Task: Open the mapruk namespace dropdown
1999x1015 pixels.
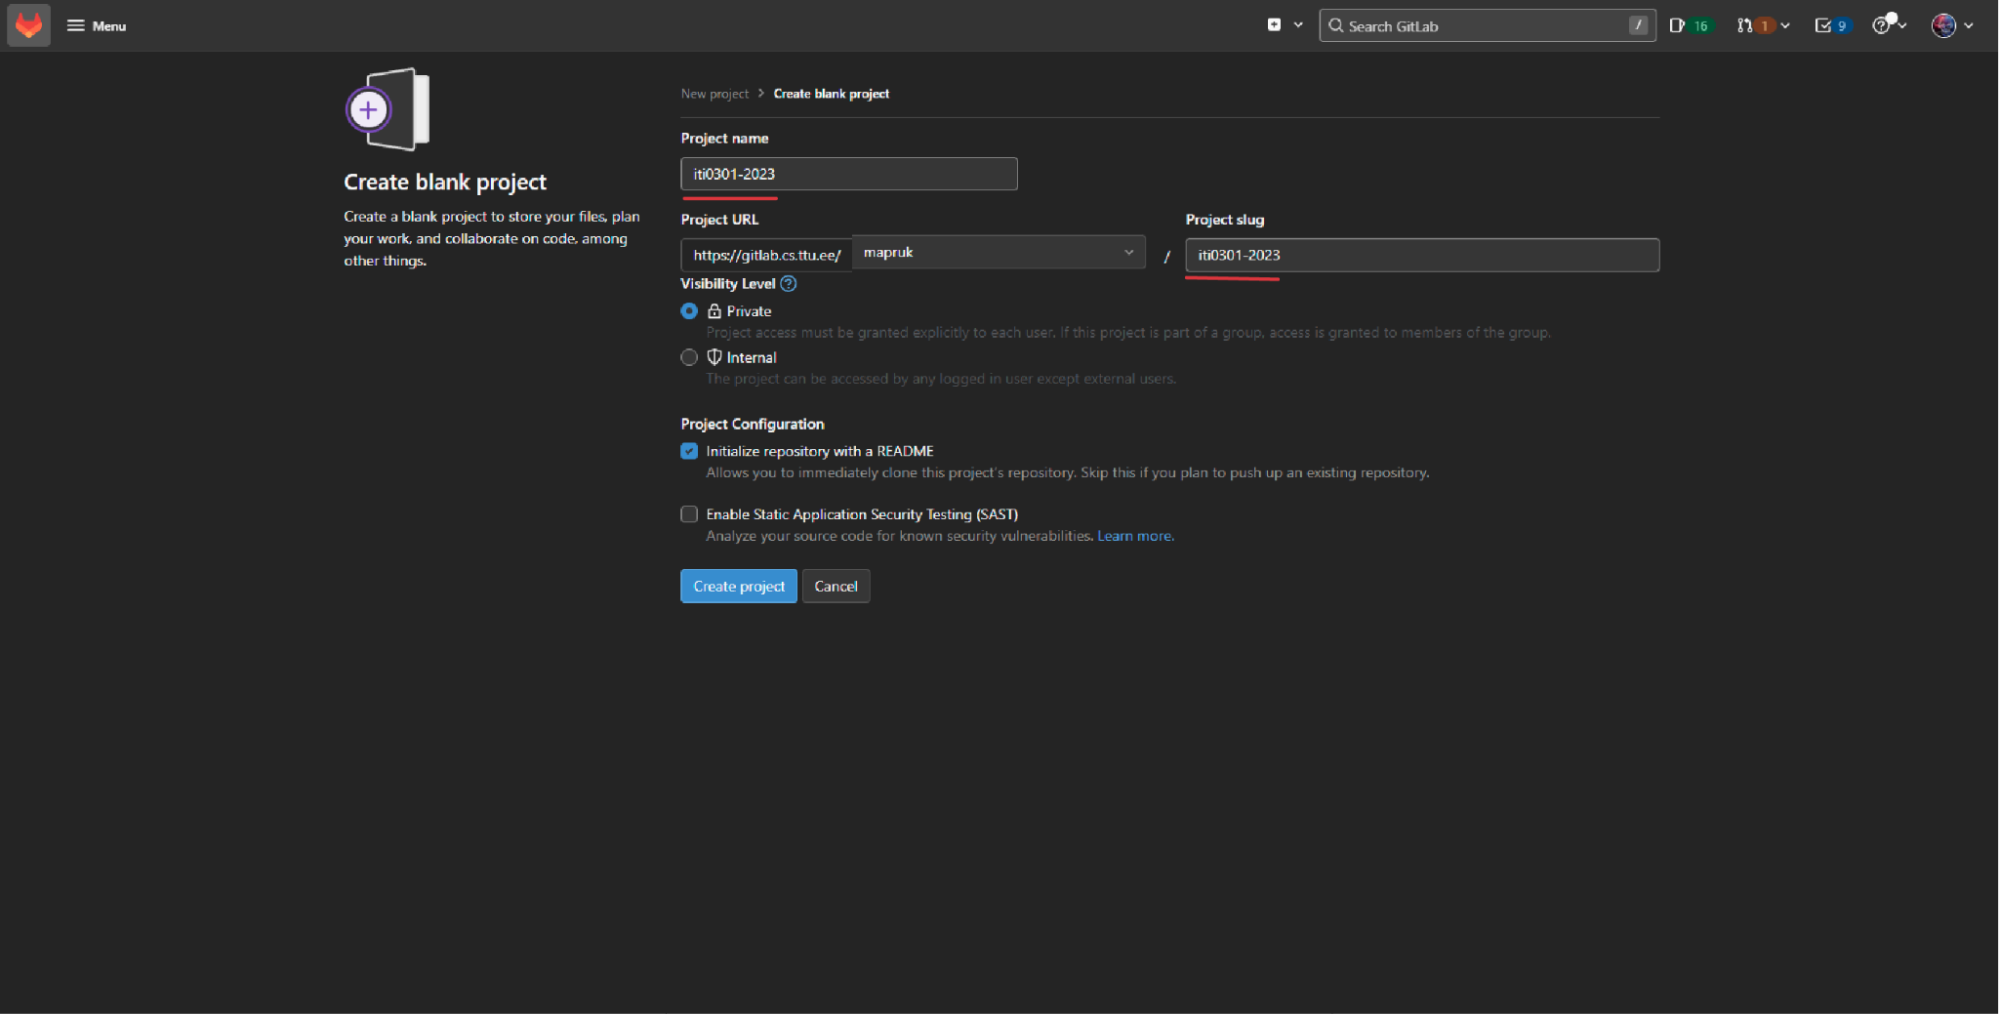Action: (998, 252)
